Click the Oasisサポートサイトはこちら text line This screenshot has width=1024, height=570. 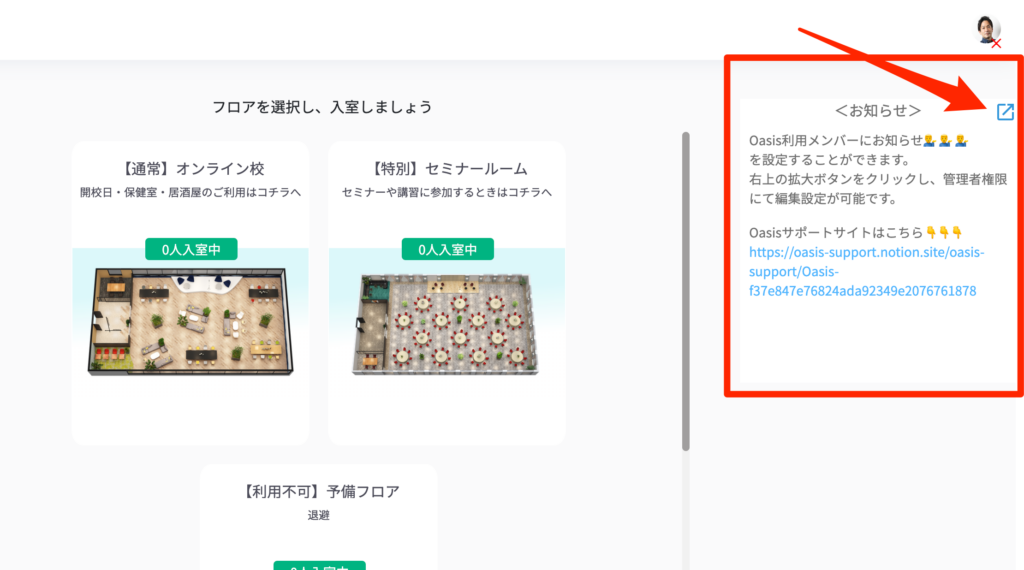856,232
